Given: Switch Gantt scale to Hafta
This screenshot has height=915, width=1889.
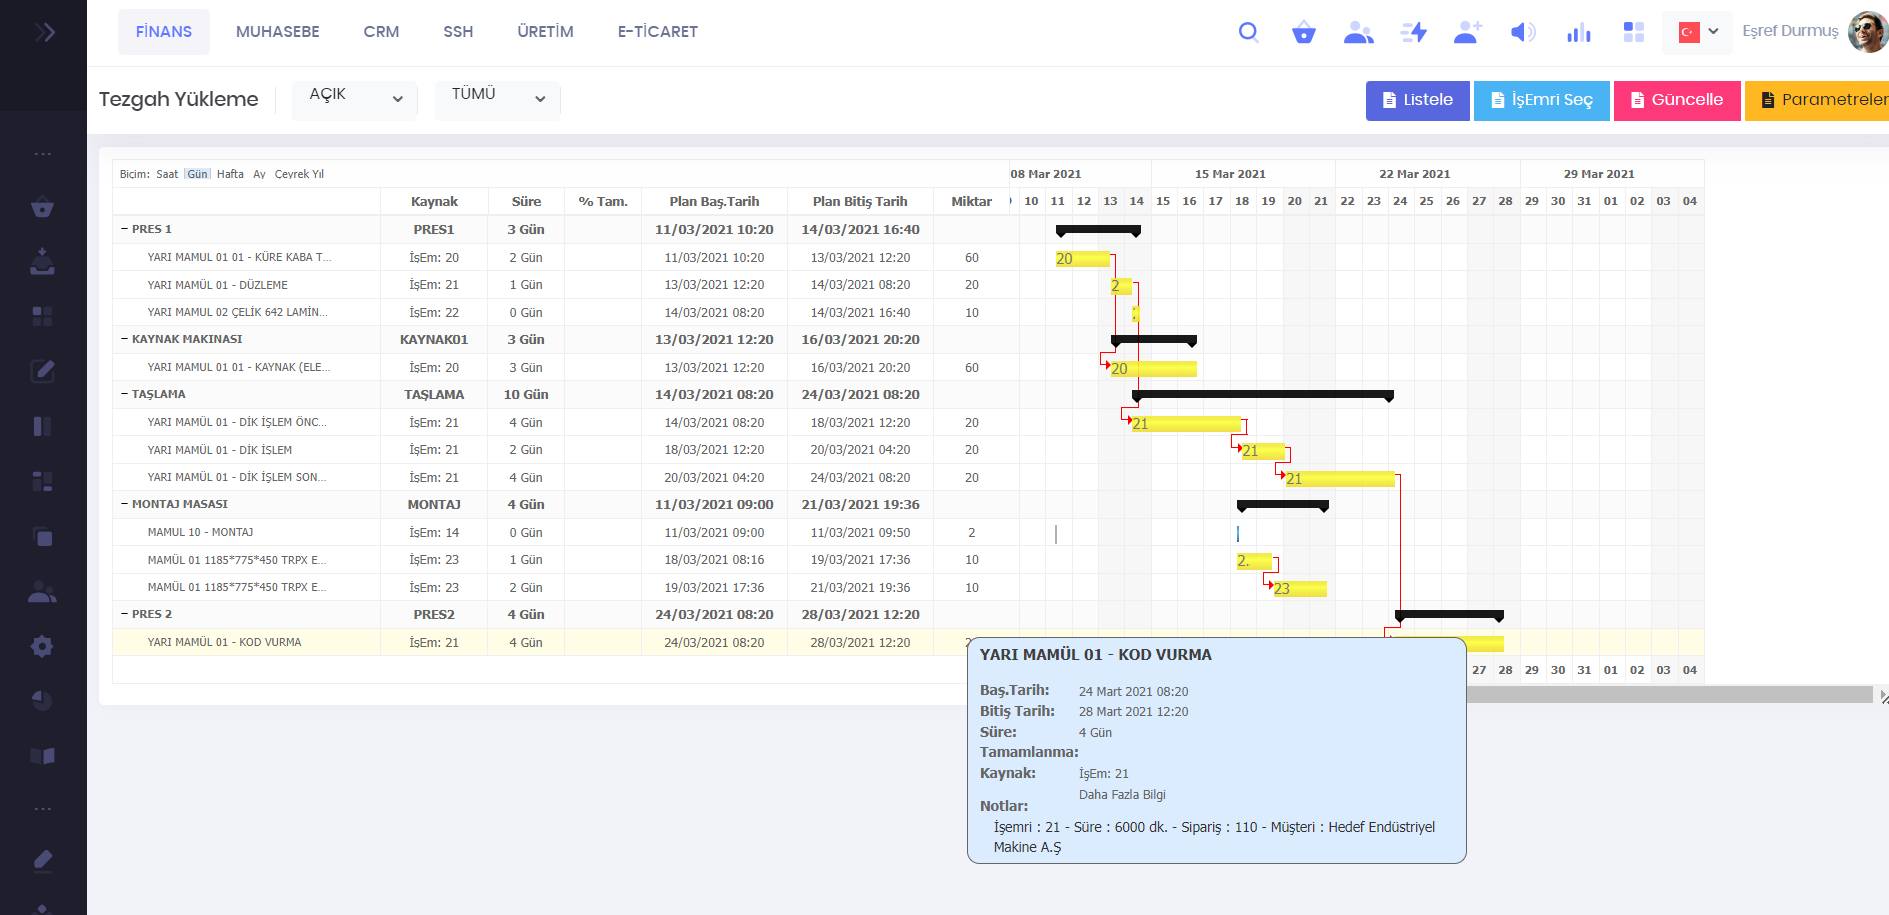Looking at the screenshot, I should [x=230, y=174].
